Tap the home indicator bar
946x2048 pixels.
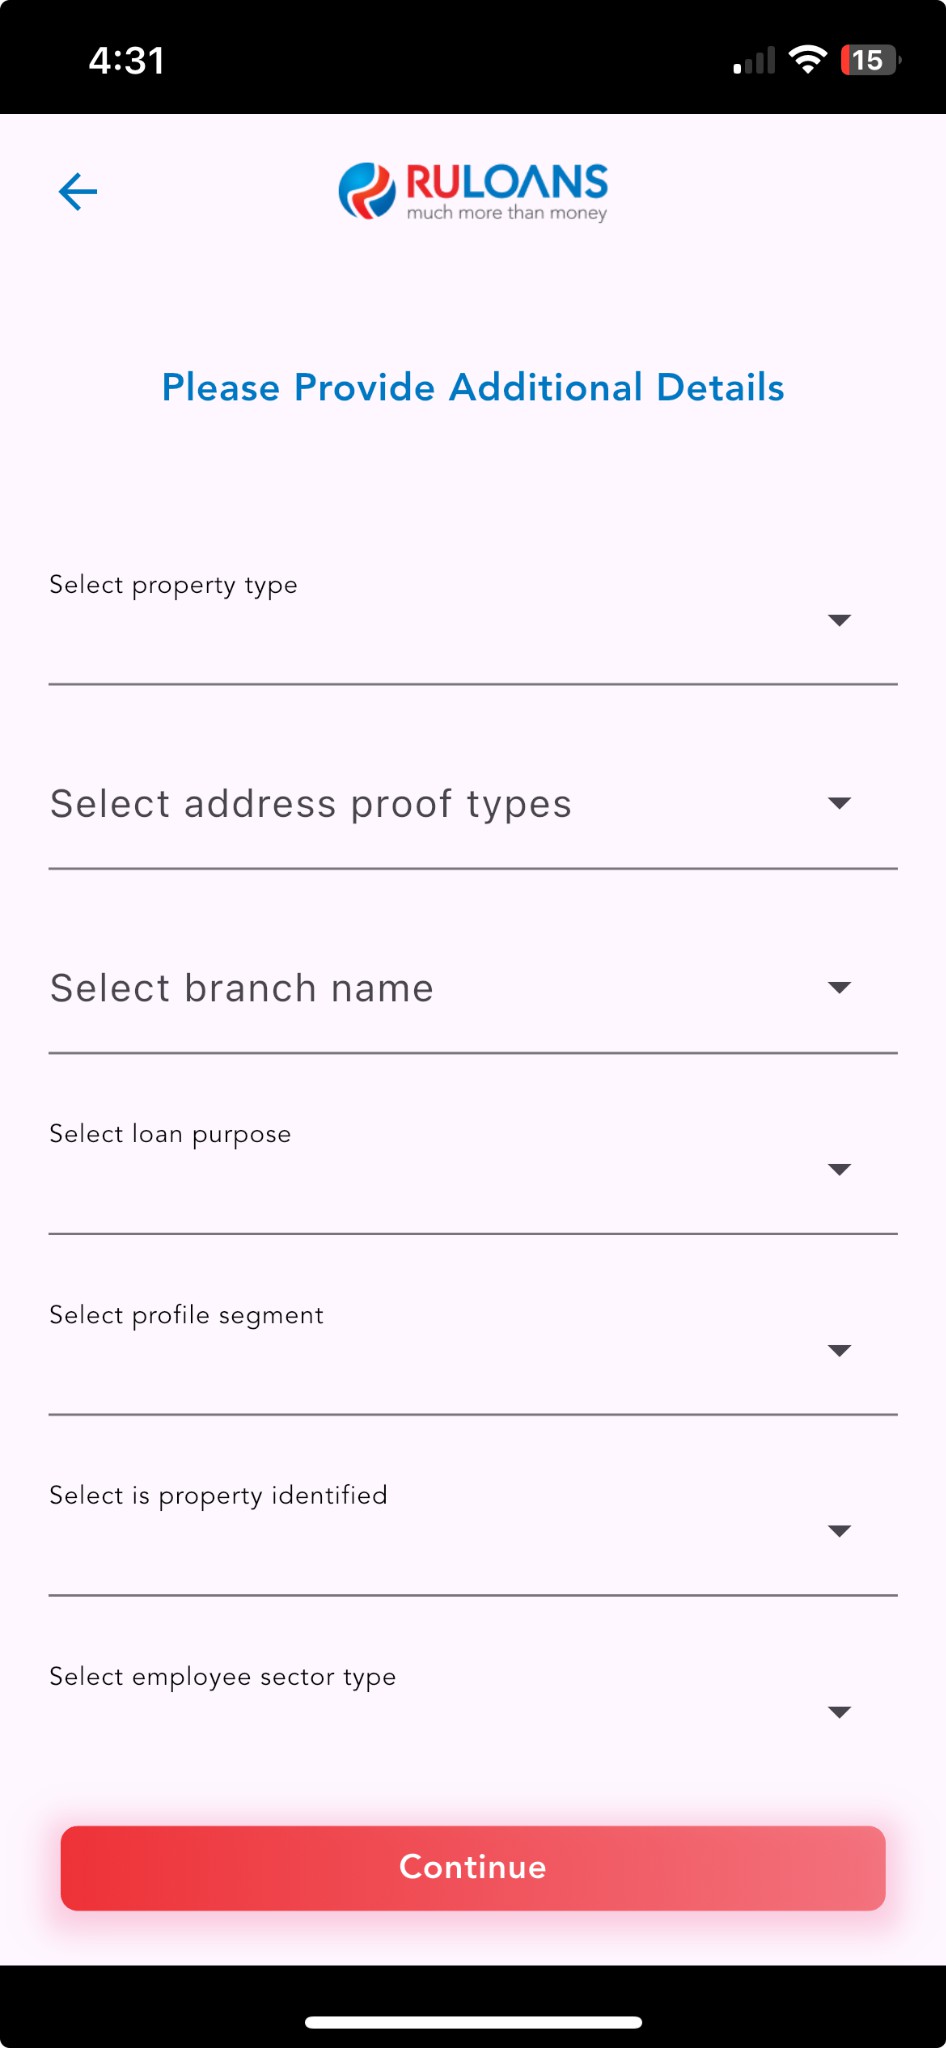click(x=473, y=2022)
